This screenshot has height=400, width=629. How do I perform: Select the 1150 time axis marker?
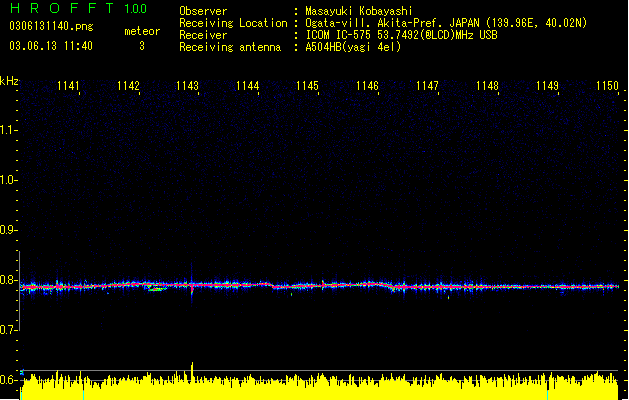pyautogui.click(x=607, y=86)
